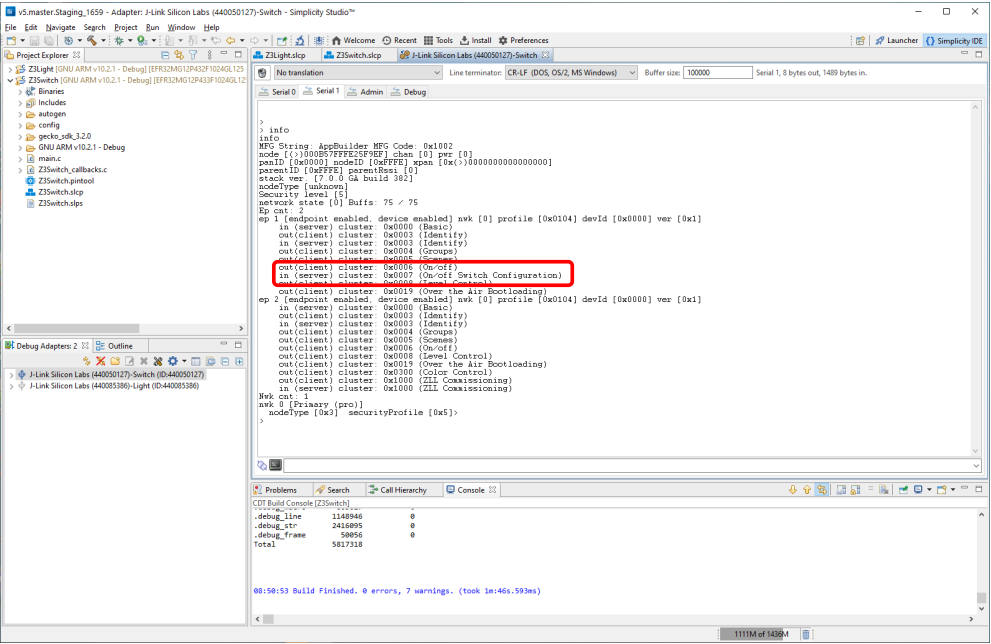
Task: Toggle Link with Editor in Project Explorer
Action: (x=179, y=55)
